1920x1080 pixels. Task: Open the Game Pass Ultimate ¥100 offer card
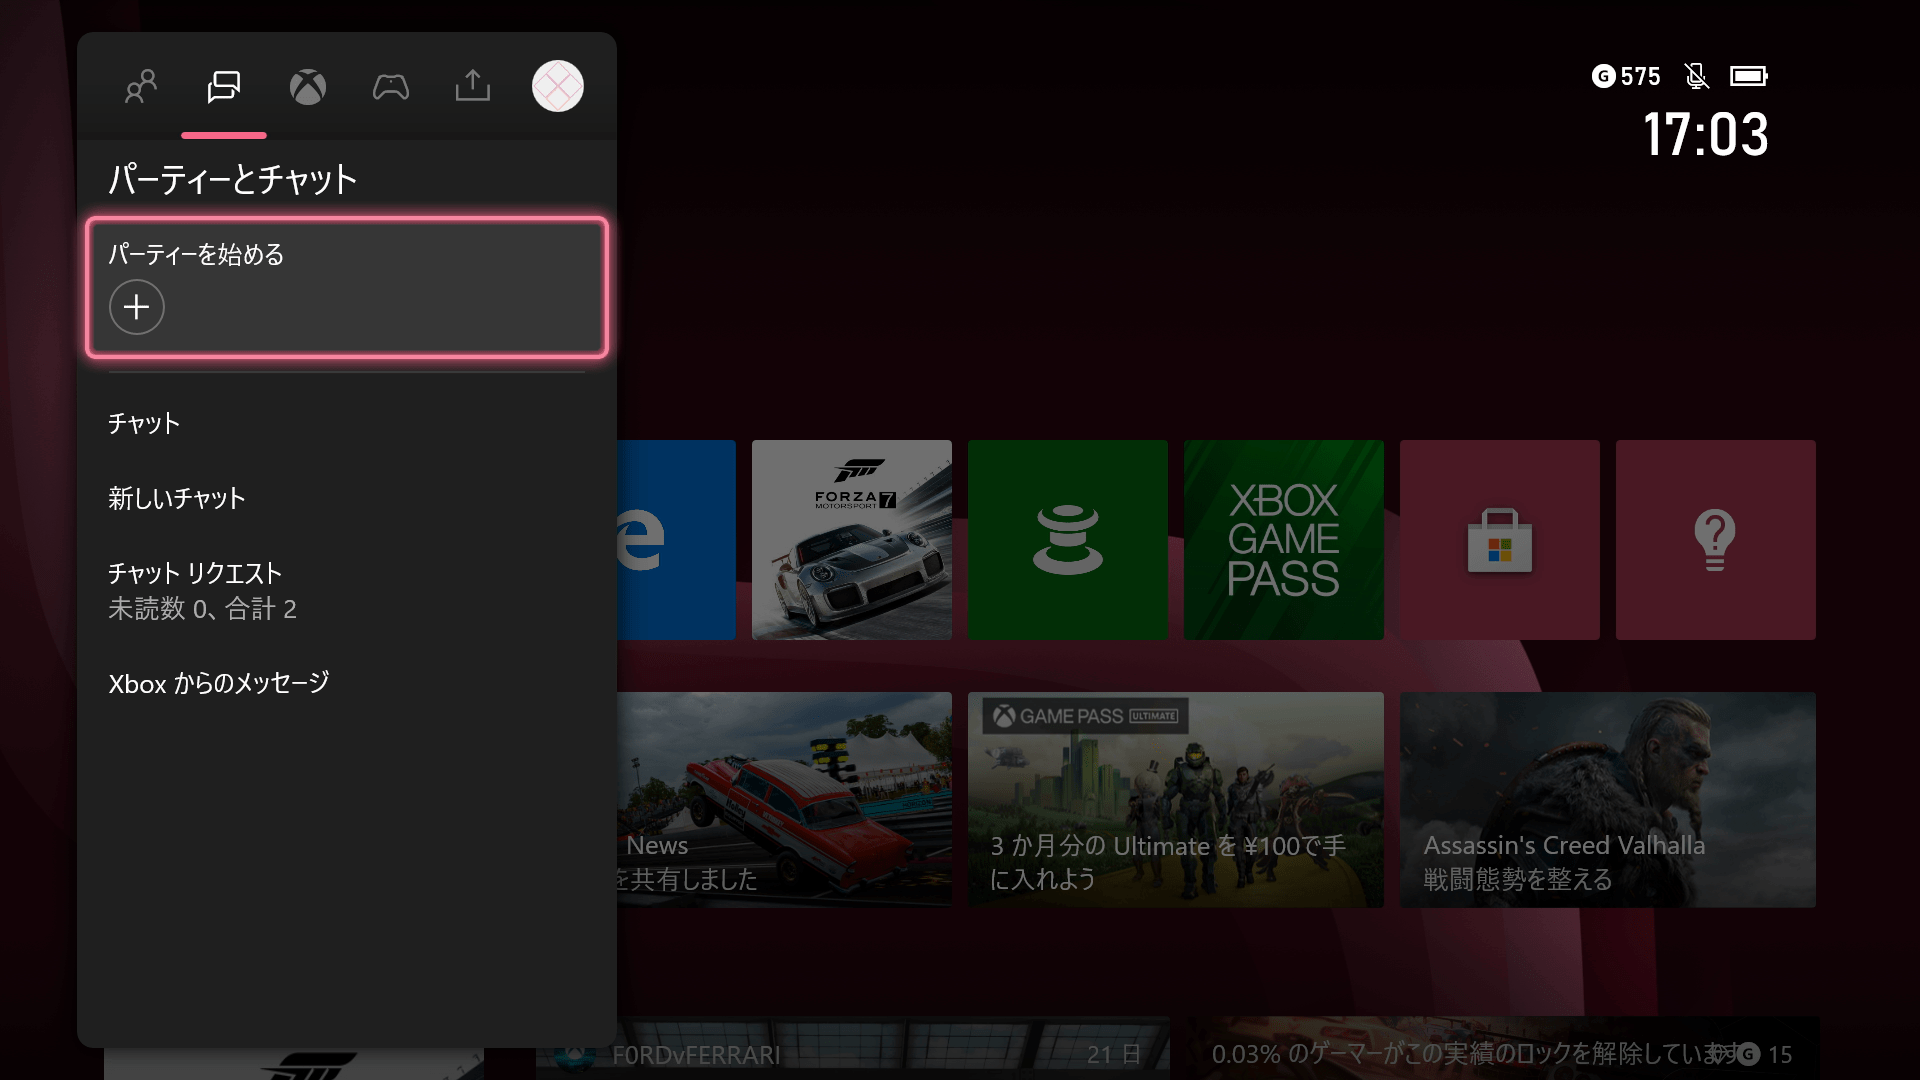coord(1176,800)
